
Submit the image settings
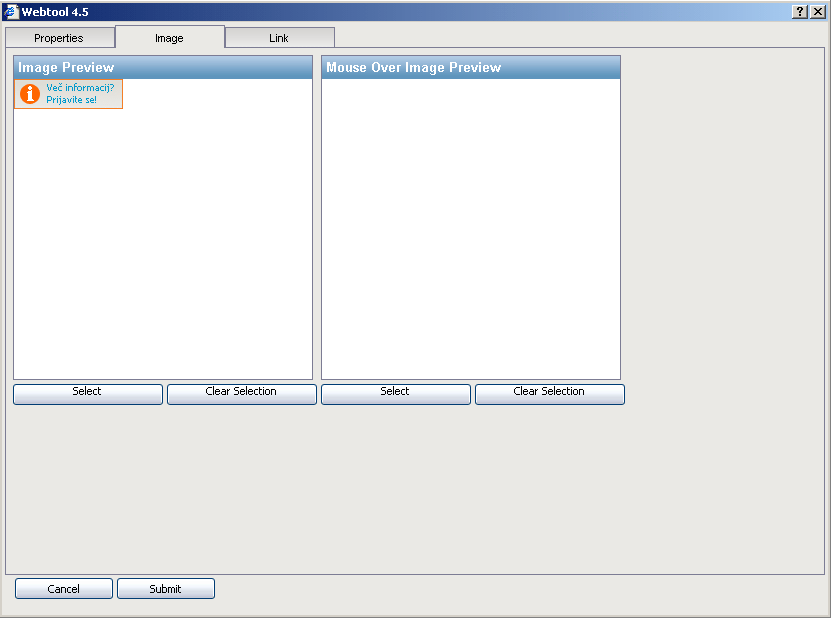(166, 589)
